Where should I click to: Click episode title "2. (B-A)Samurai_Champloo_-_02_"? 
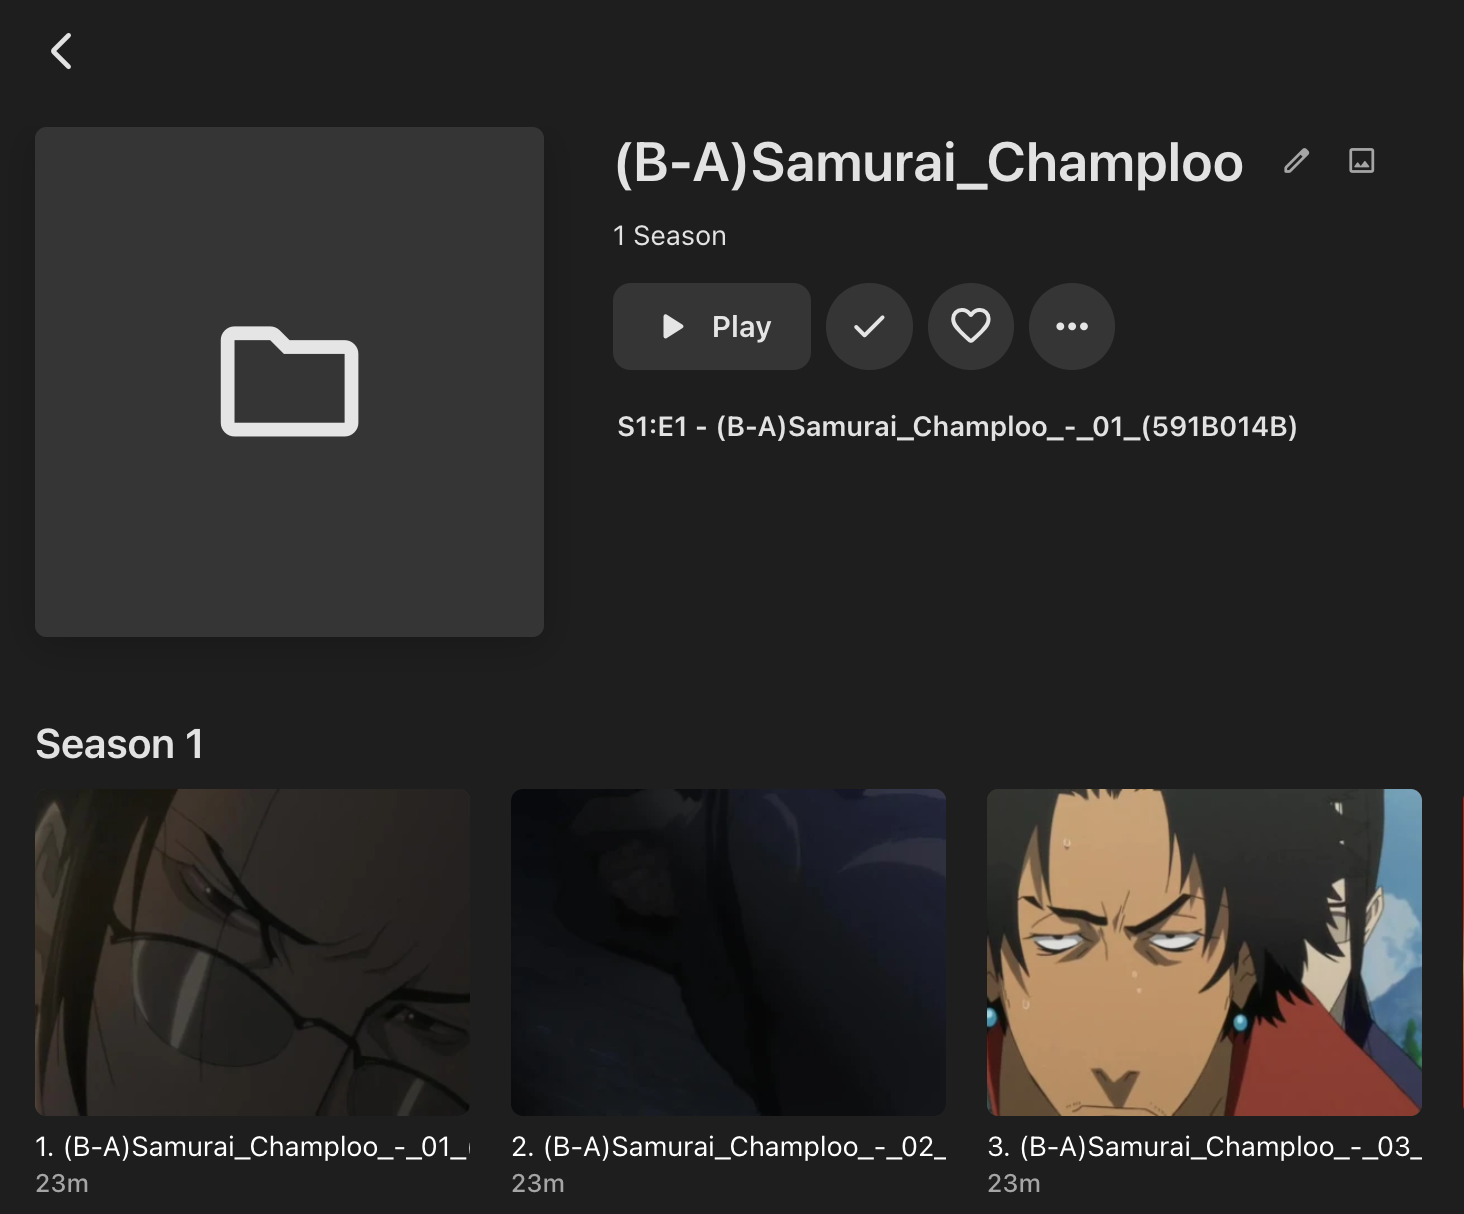coord(728,1146)
